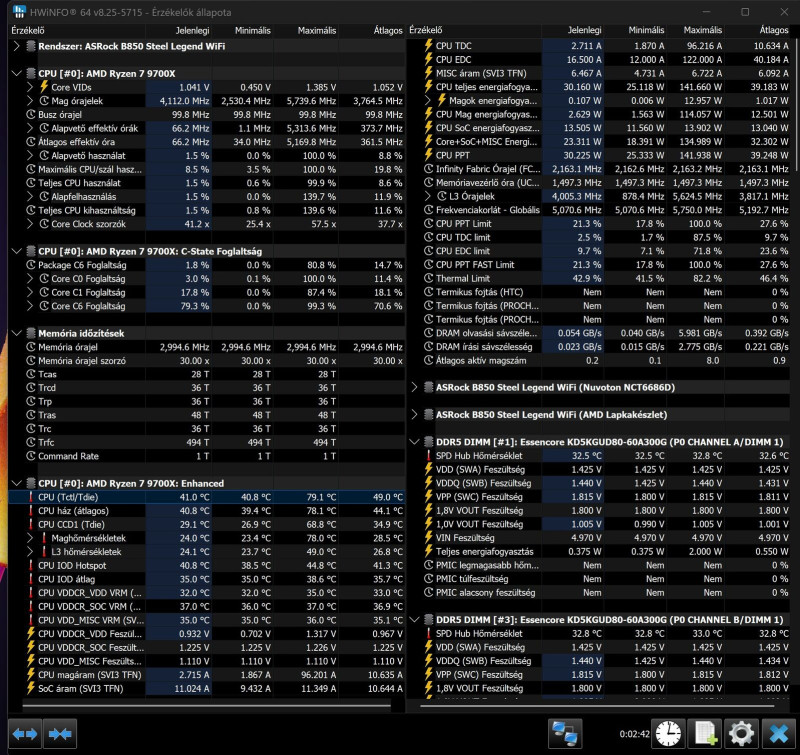This screenshot has height=755, width=800.
Task: Click the 0:02:42 elapsed time readout
Action: point(634,734)
